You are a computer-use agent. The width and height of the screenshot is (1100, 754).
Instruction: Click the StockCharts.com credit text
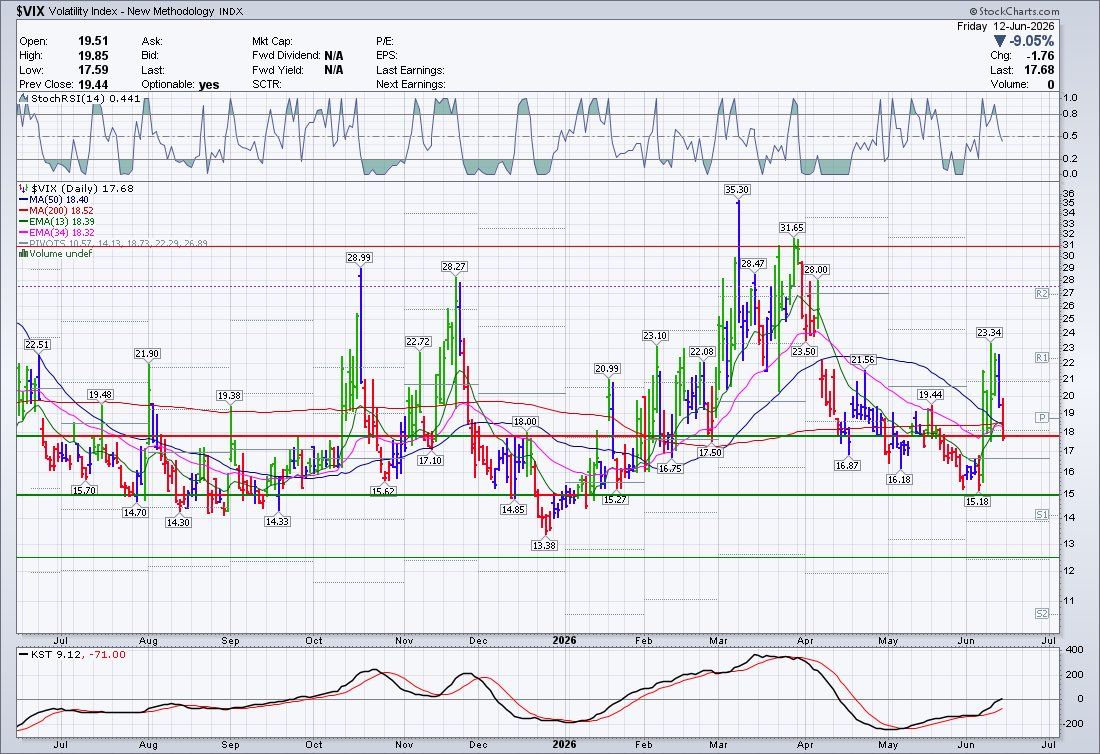[x=1014, y=11]
